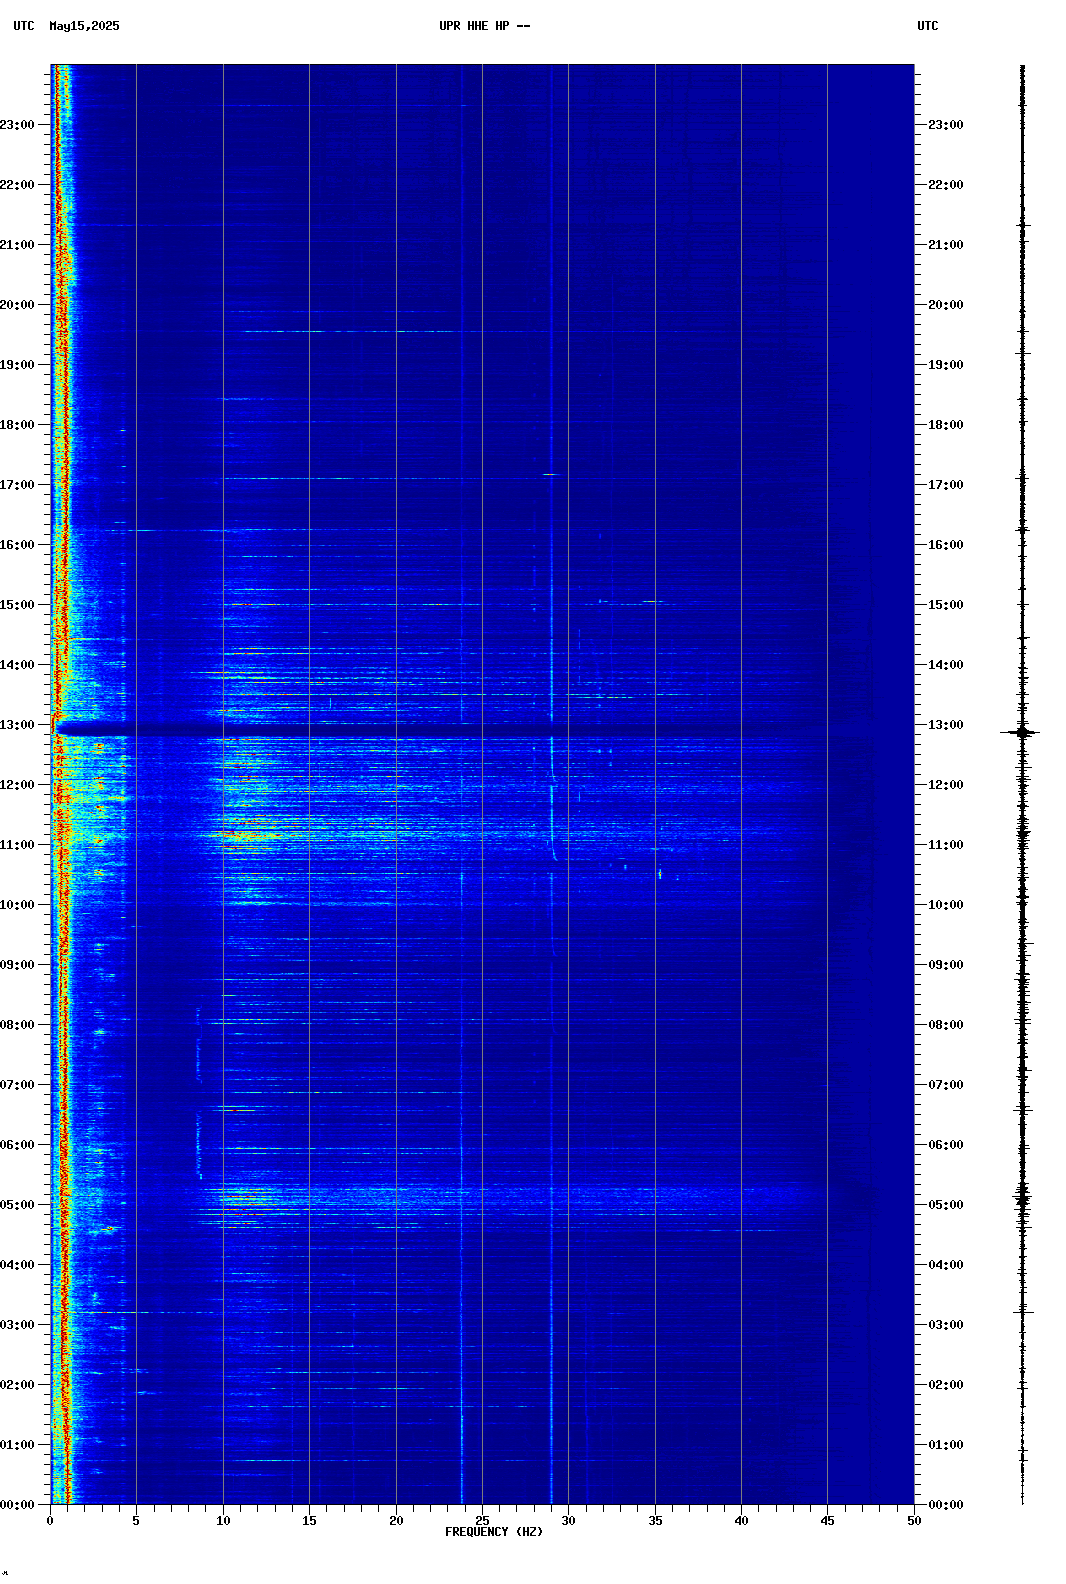Viewport: 1066px width, 1584px height.
Task: Click the right-axis 14:00 time label
Action: pyautogui.click(x=946, y=665)
